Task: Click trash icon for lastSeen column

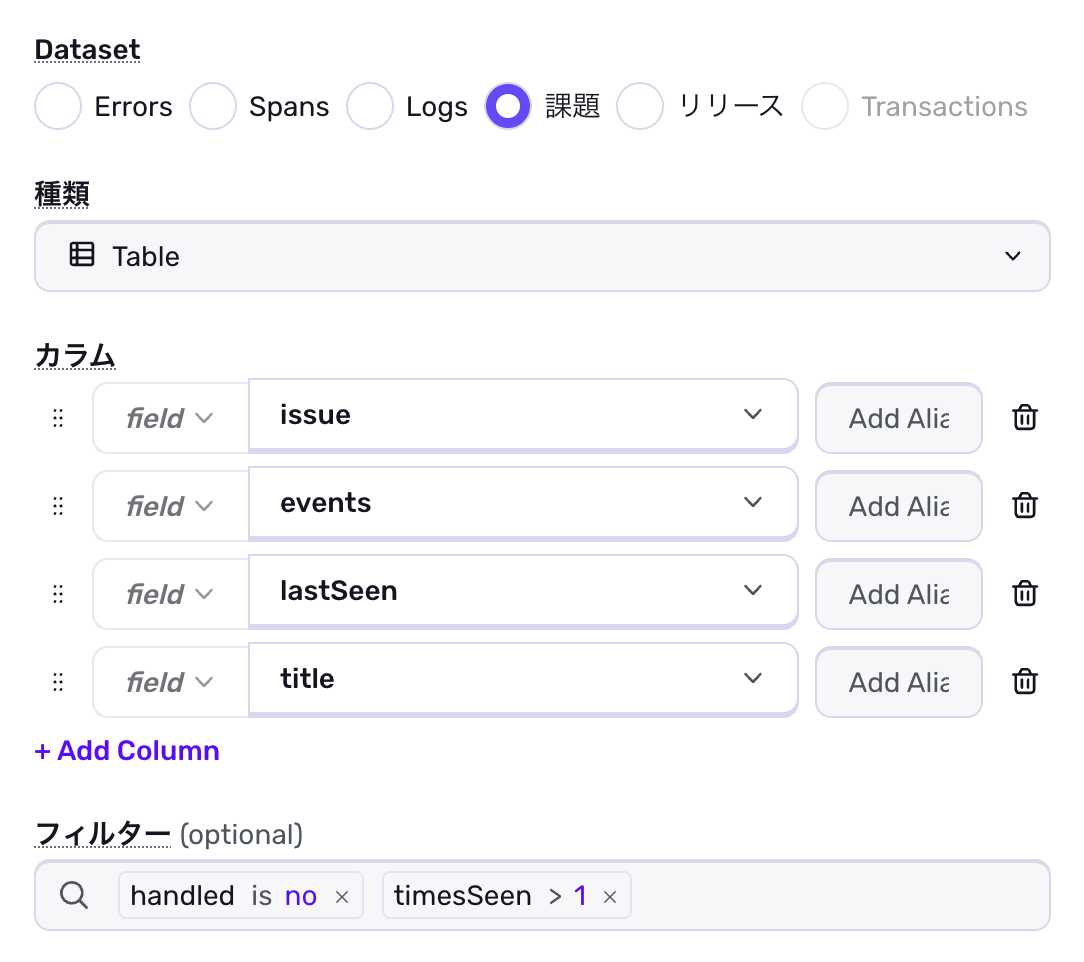Action: [x=1024, y=594]
